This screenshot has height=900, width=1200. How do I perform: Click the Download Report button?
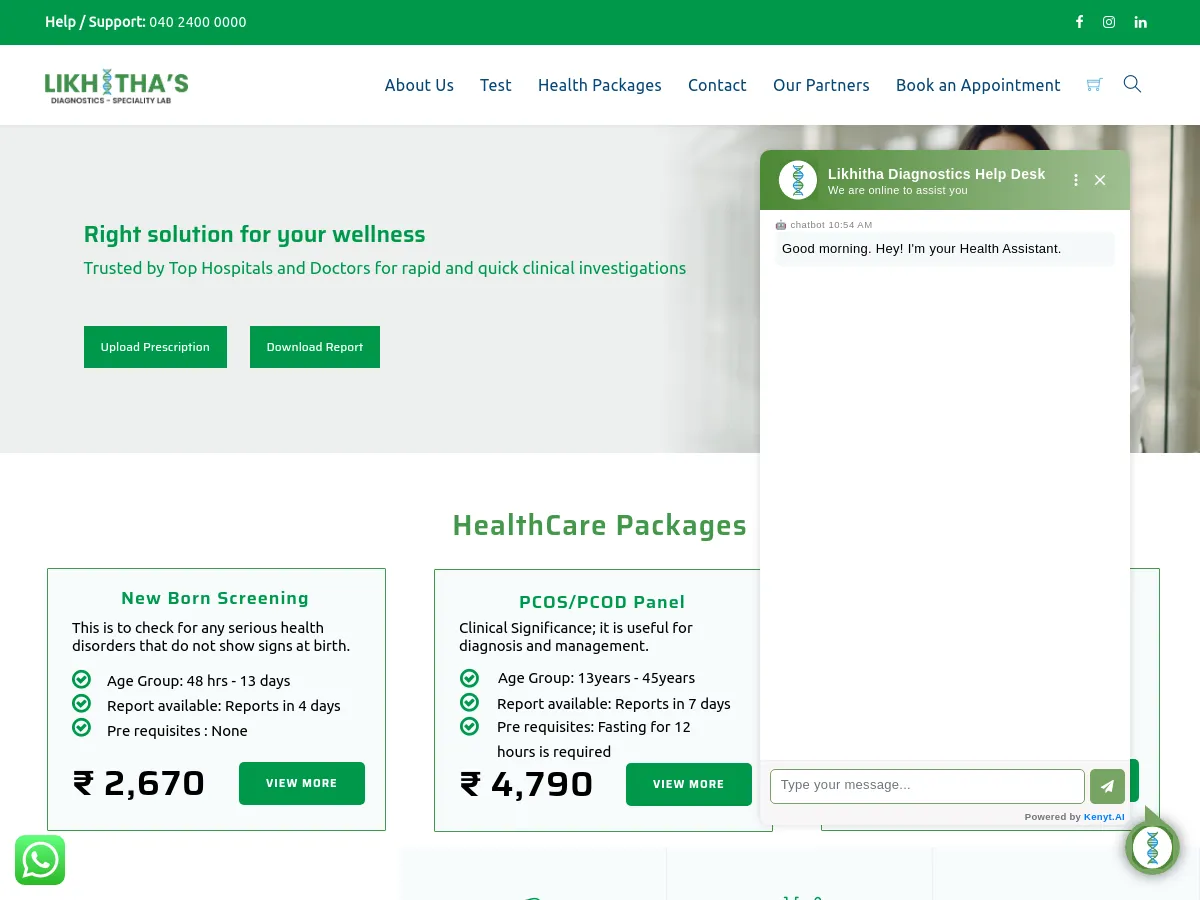315,347
